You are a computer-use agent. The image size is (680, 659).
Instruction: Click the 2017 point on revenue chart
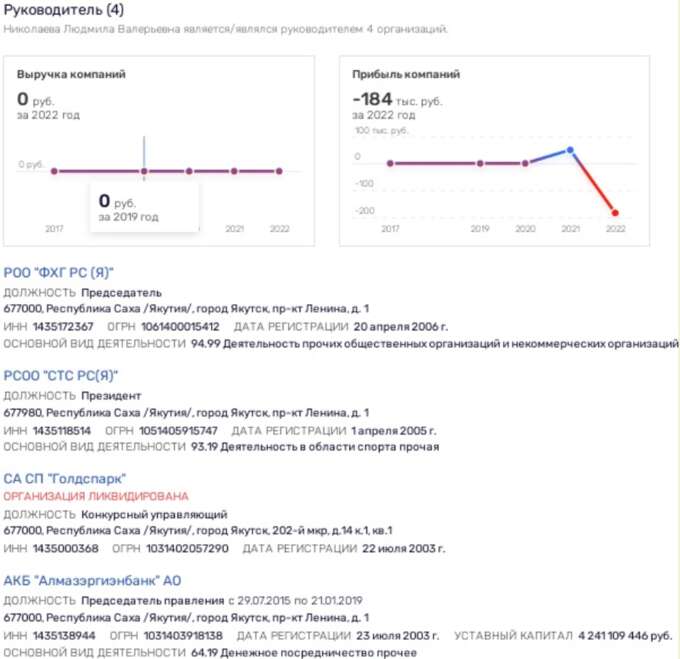(54, 171)
